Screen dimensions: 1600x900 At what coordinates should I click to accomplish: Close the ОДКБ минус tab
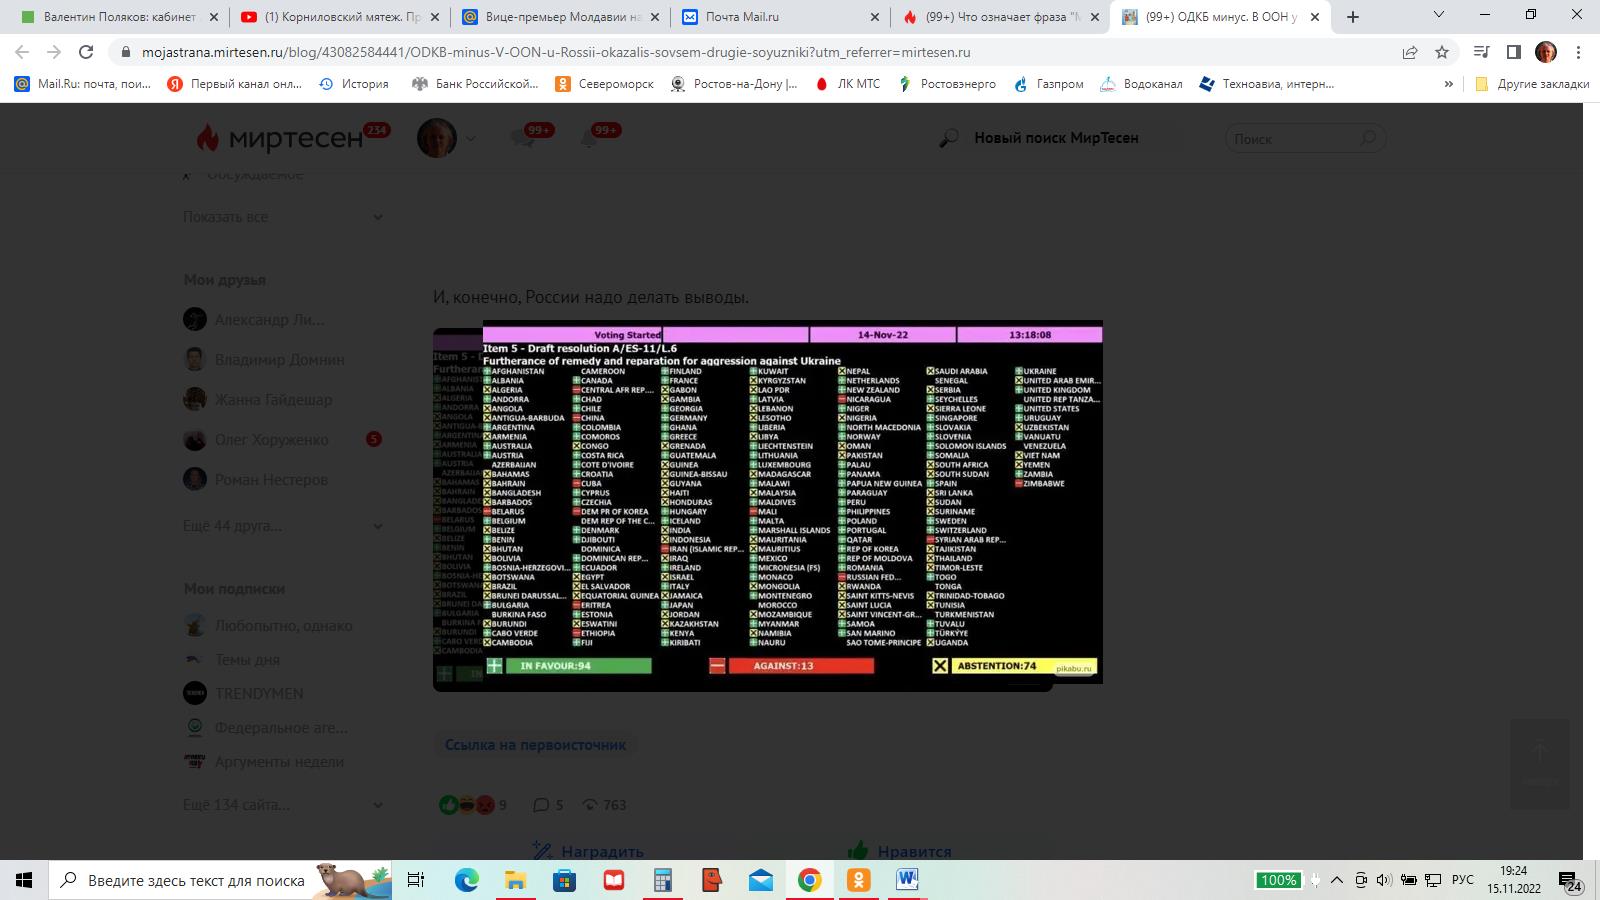[x=1315, y=17]
